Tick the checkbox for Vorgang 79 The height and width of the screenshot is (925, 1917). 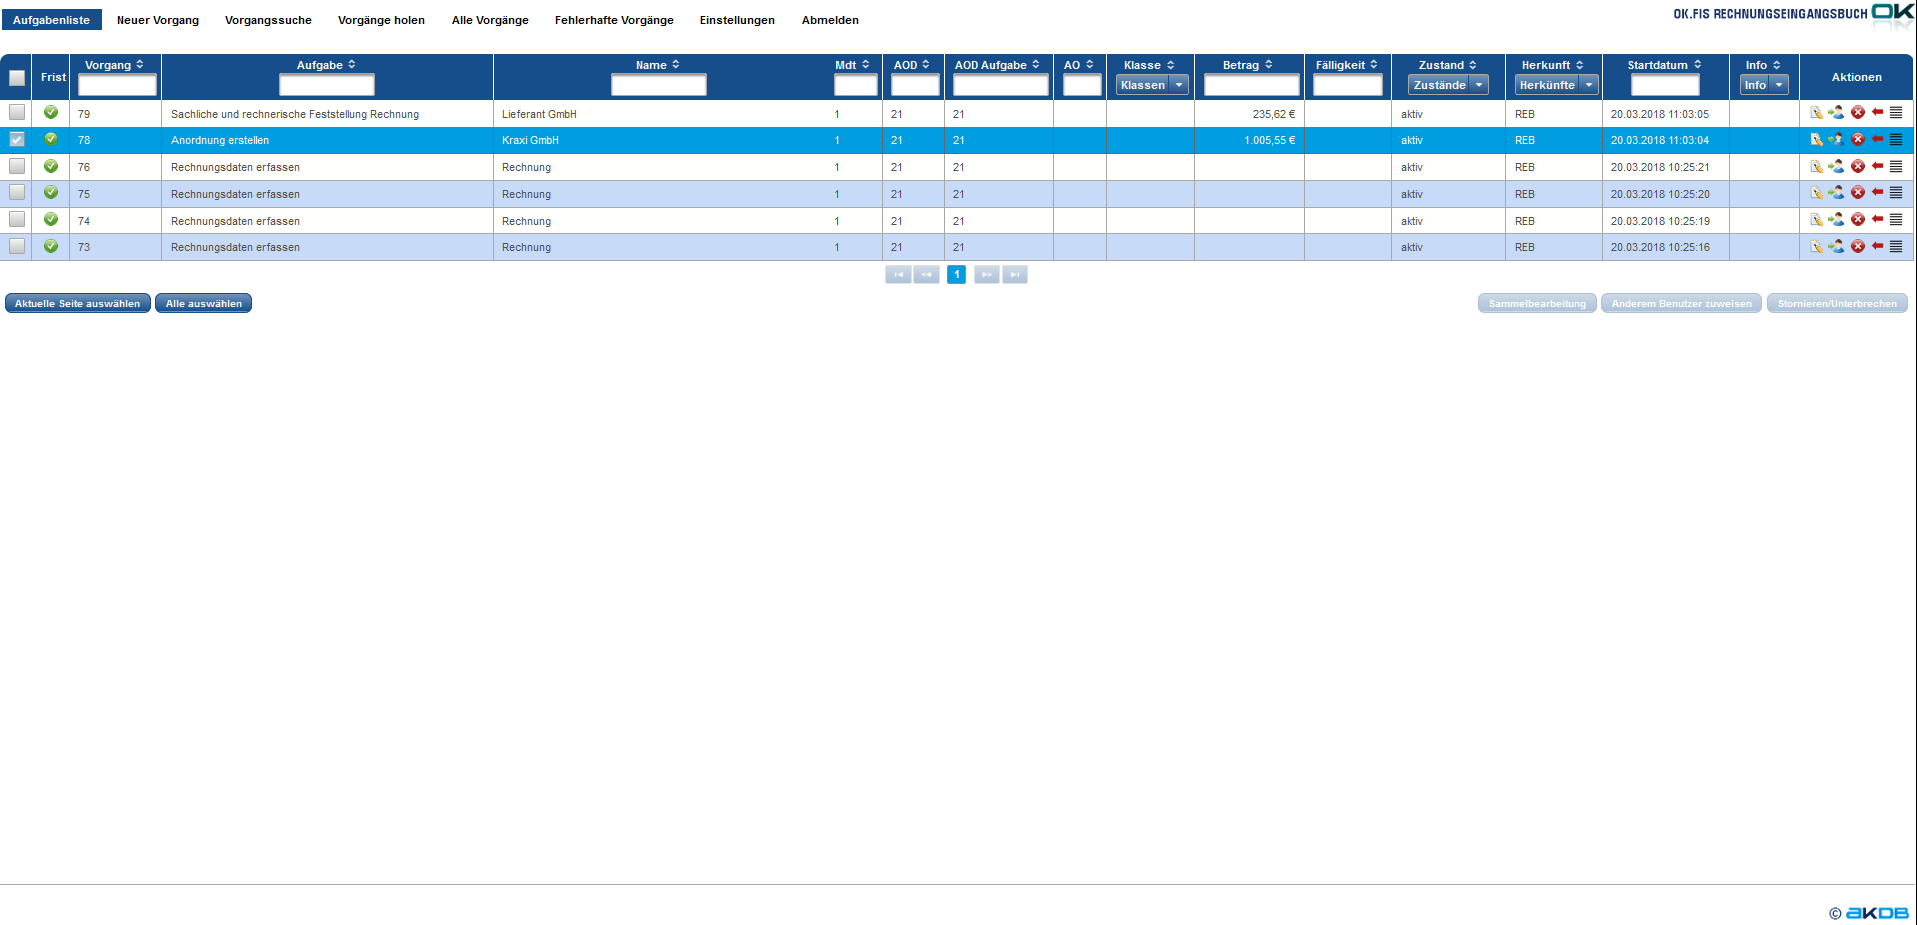click(17, 113)
